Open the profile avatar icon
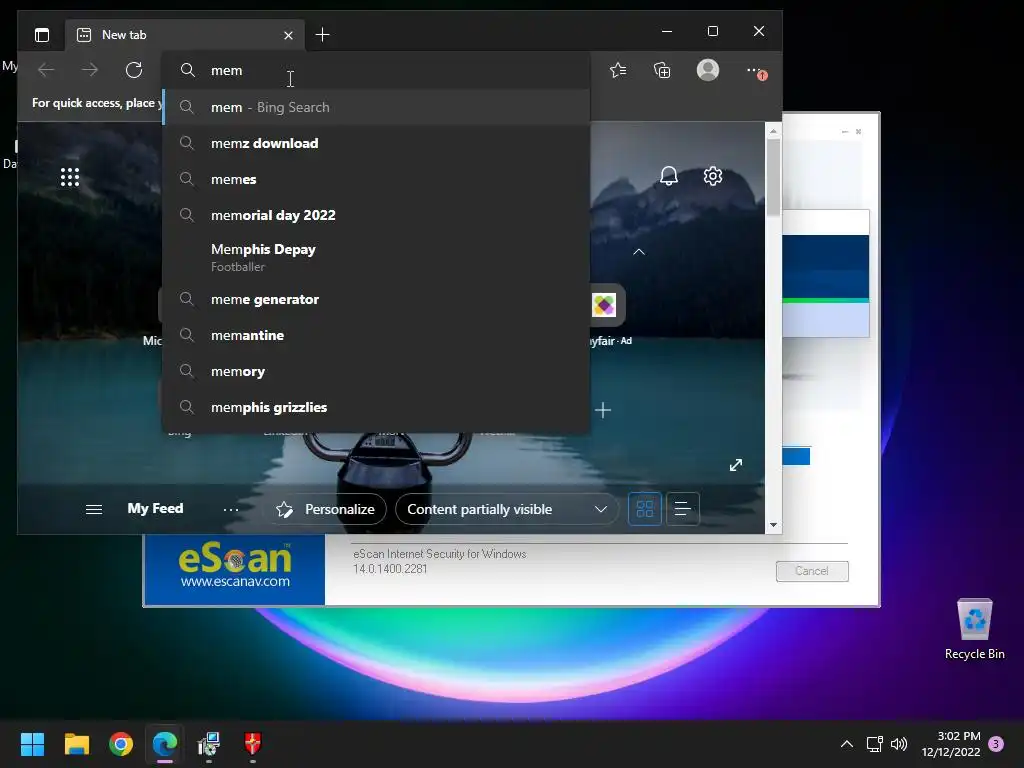This screenshot has height=768, width=1024. pos(708,70)
